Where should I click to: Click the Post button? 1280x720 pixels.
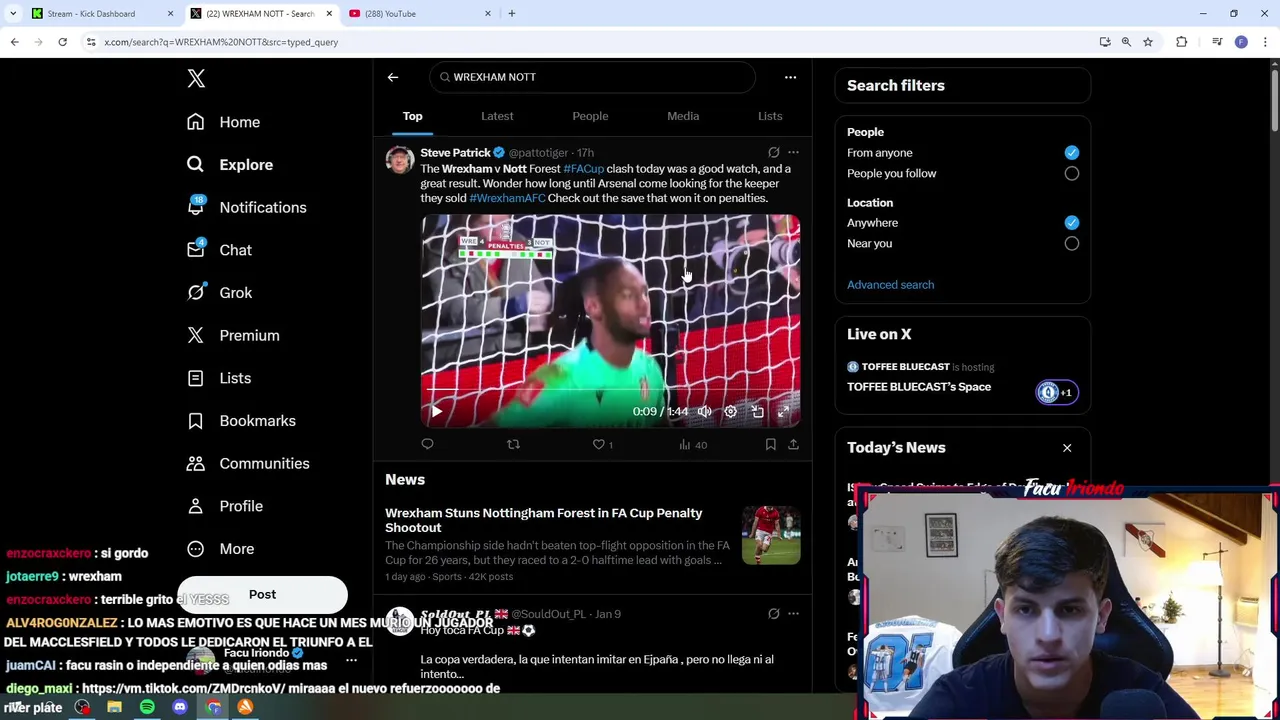(x=262, y=594)
